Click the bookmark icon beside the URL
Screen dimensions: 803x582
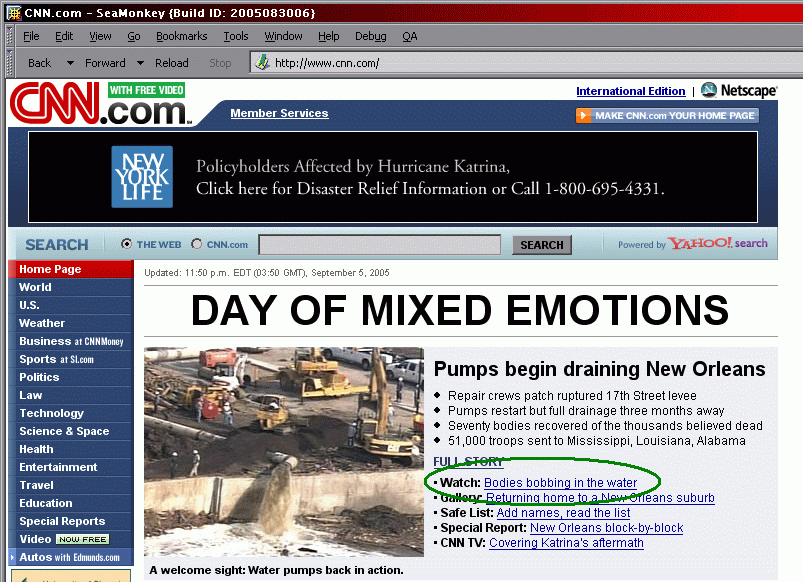tap(262, 63)
